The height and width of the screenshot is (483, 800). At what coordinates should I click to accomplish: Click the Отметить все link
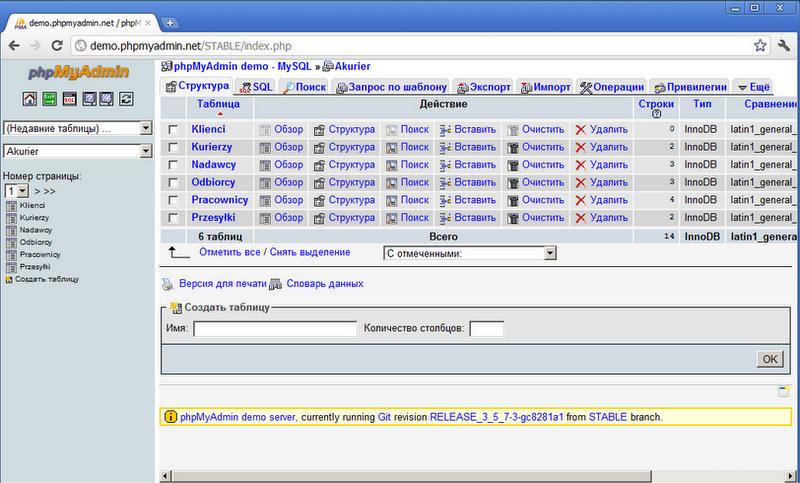[x=230, y=252]
